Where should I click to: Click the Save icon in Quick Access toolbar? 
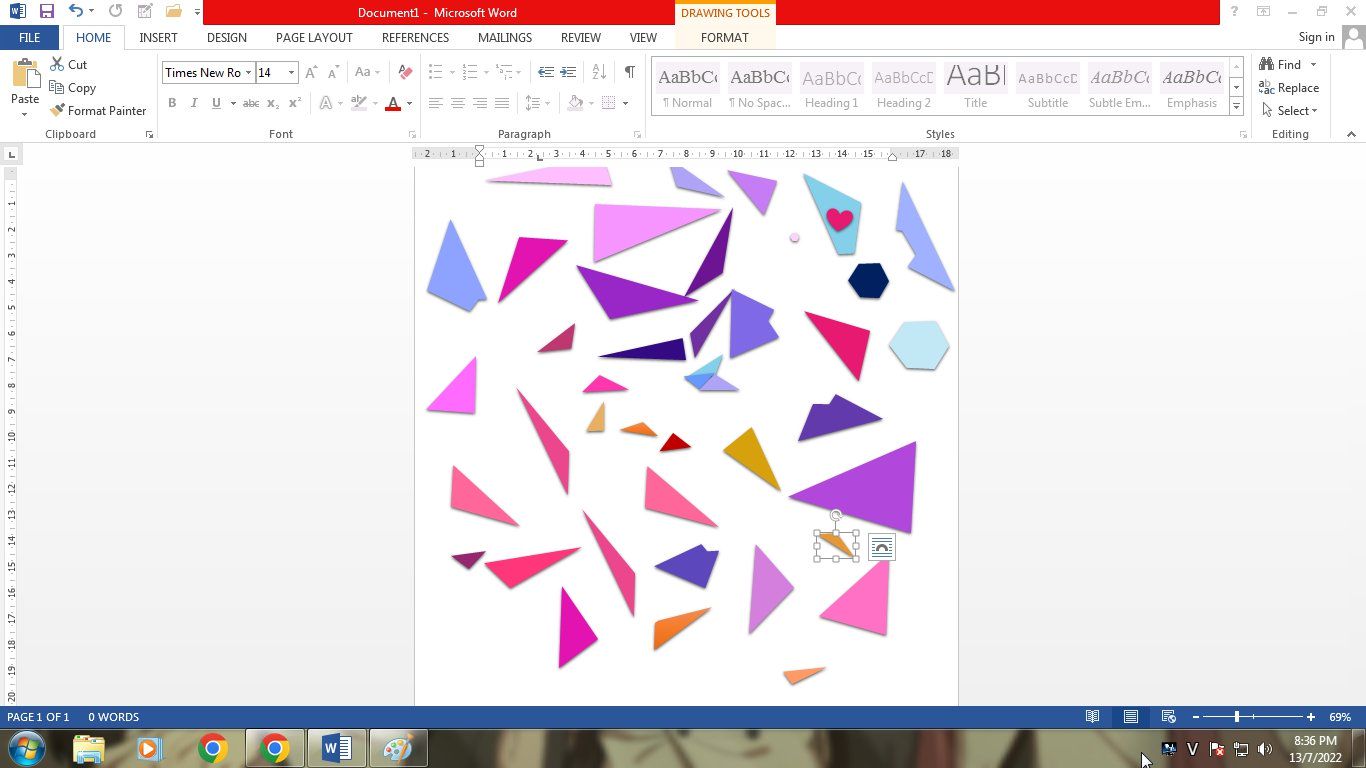(46, 12)
